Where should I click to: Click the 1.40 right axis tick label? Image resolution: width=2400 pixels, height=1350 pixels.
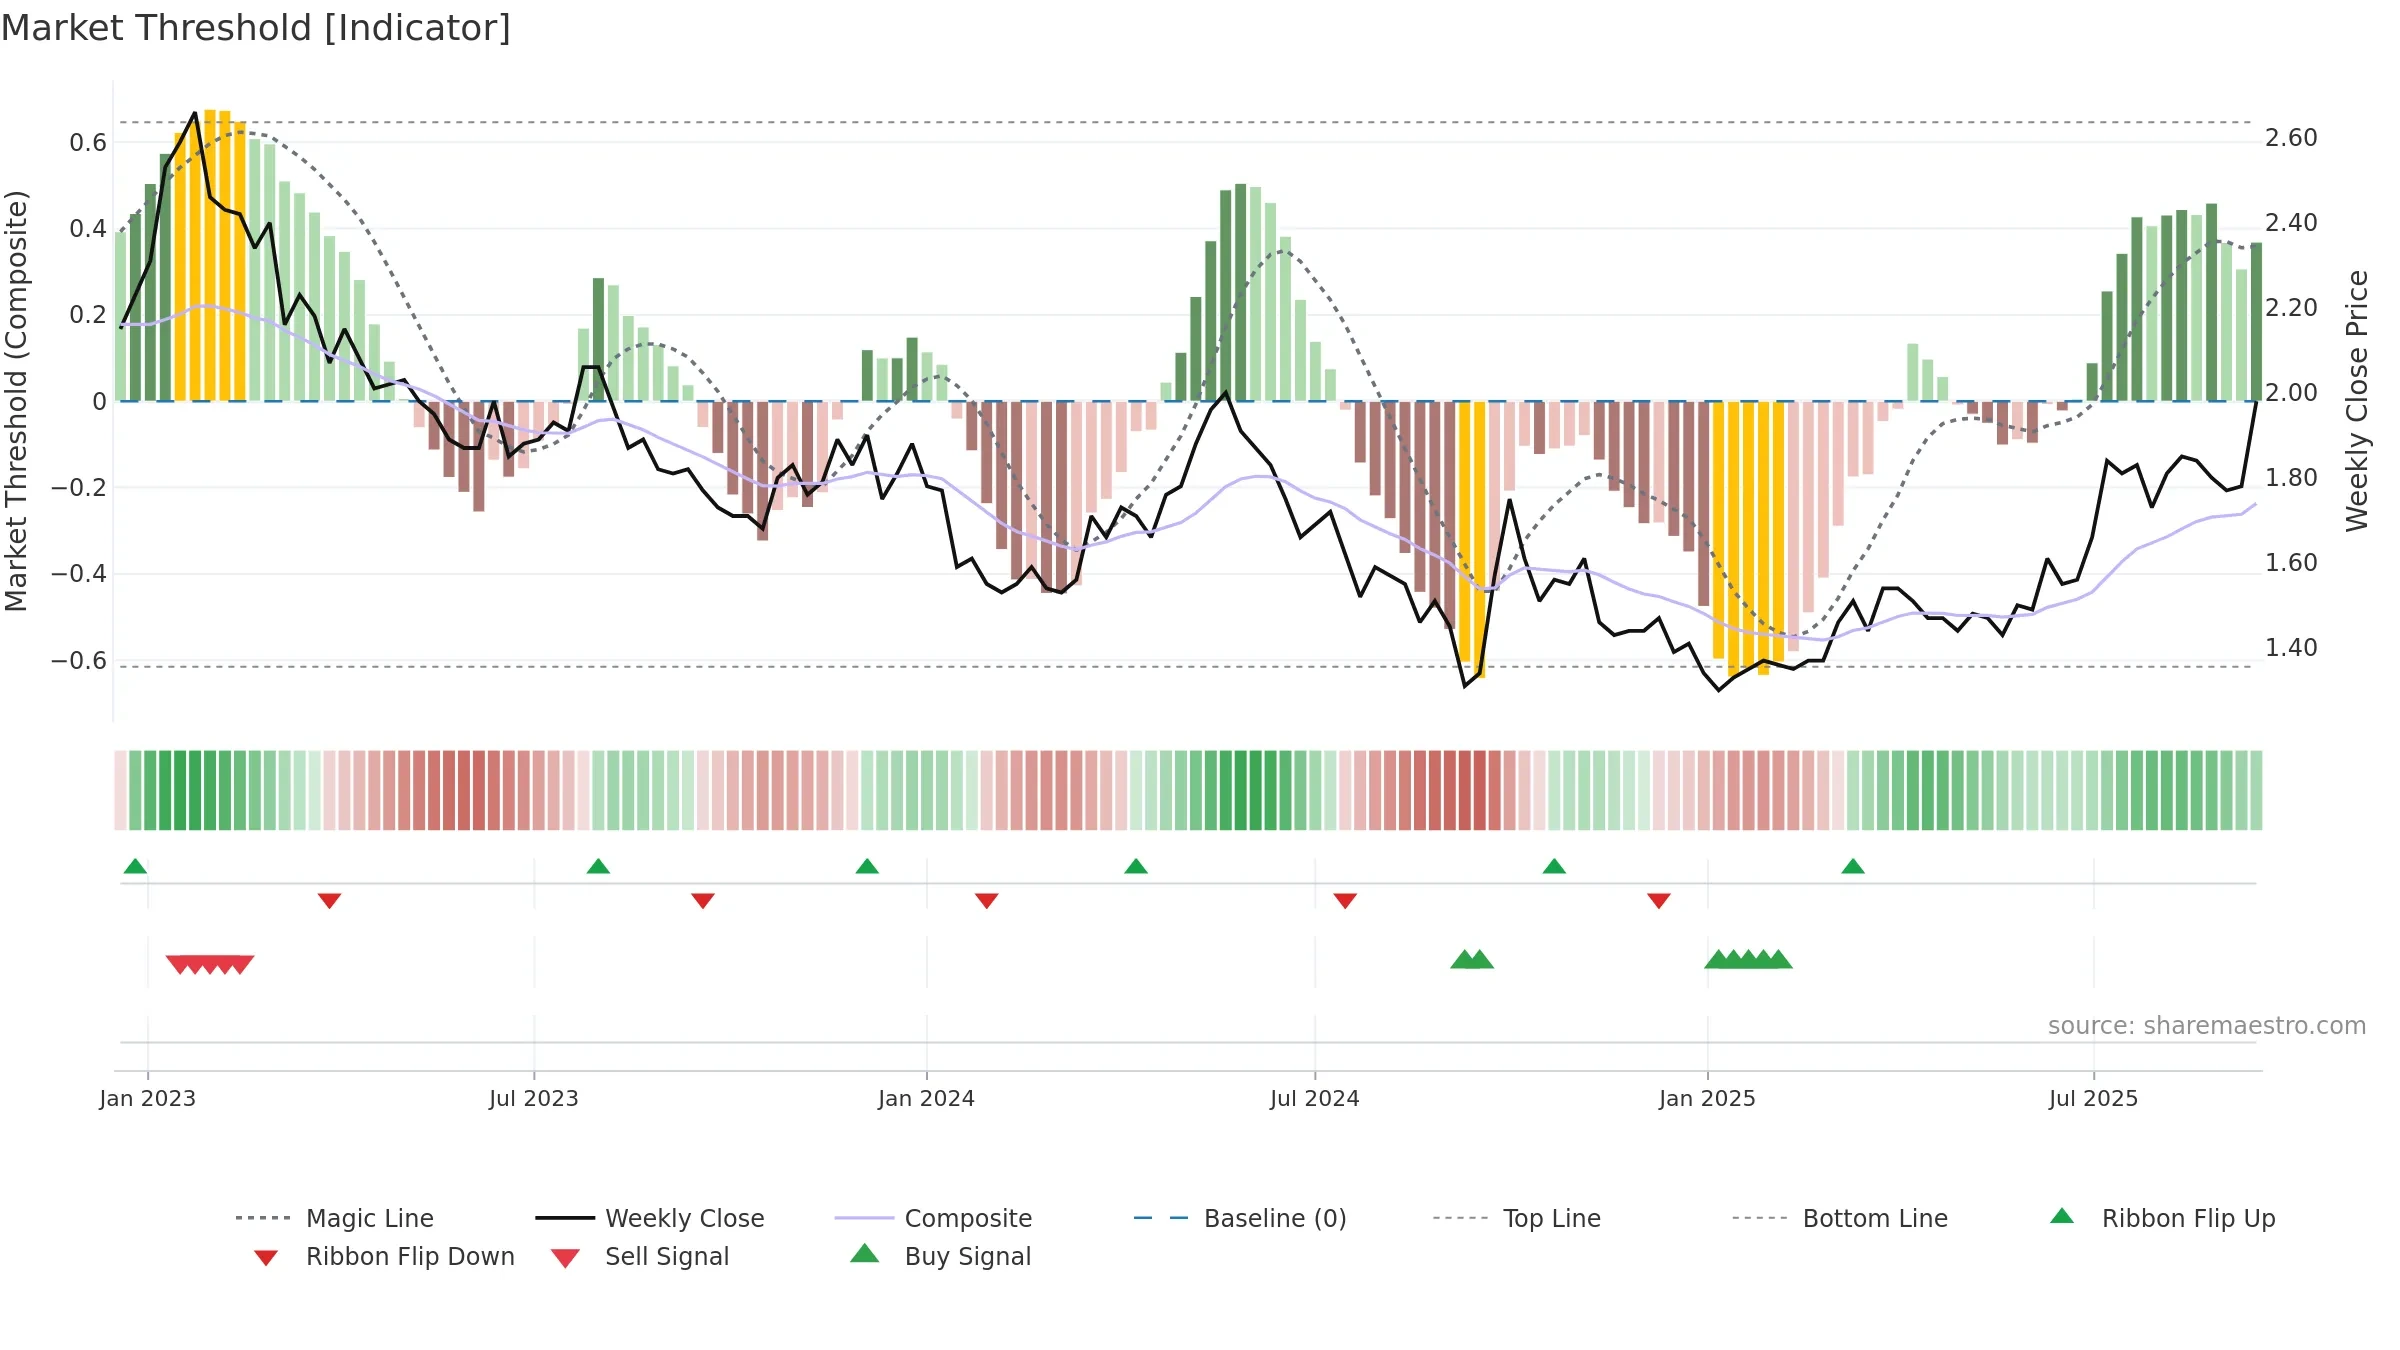click(x=2291, y=648)
